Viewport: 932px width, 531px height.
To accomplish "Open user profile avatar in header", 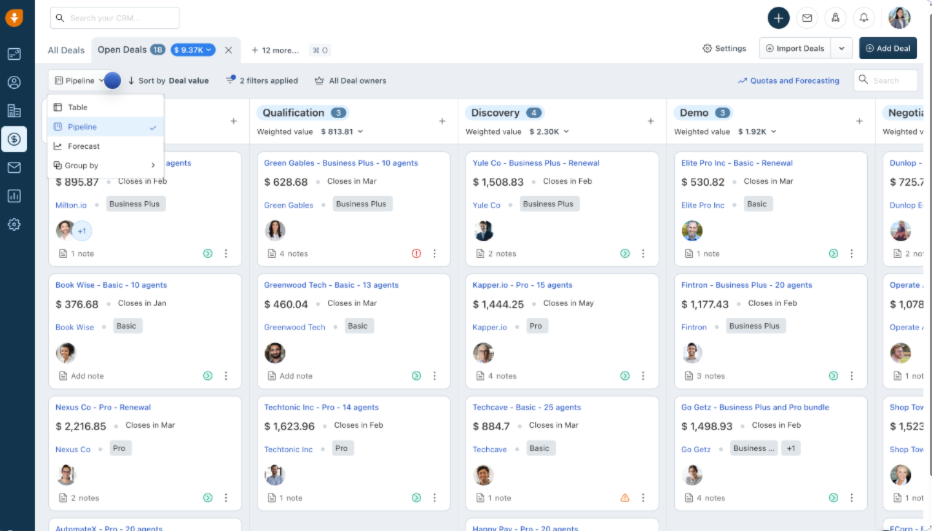I will click(x=899, y=18).
